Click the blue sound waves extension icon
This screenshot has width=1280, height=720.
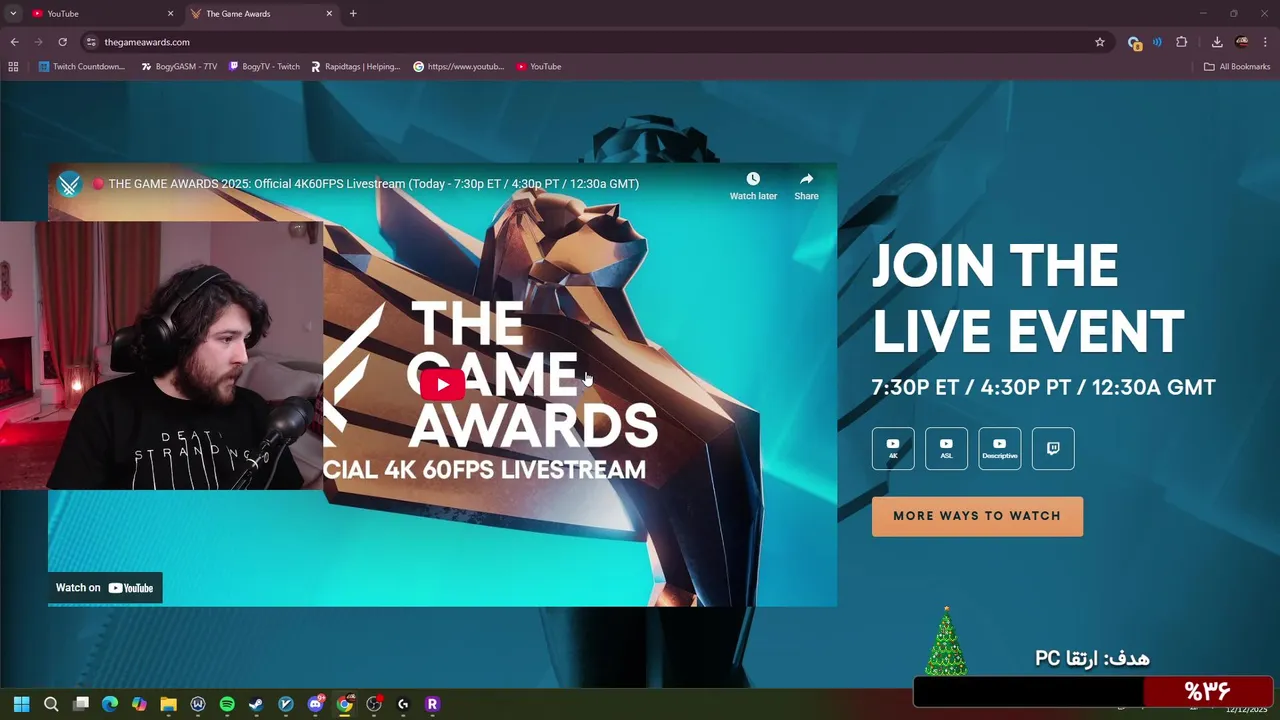1157,42
